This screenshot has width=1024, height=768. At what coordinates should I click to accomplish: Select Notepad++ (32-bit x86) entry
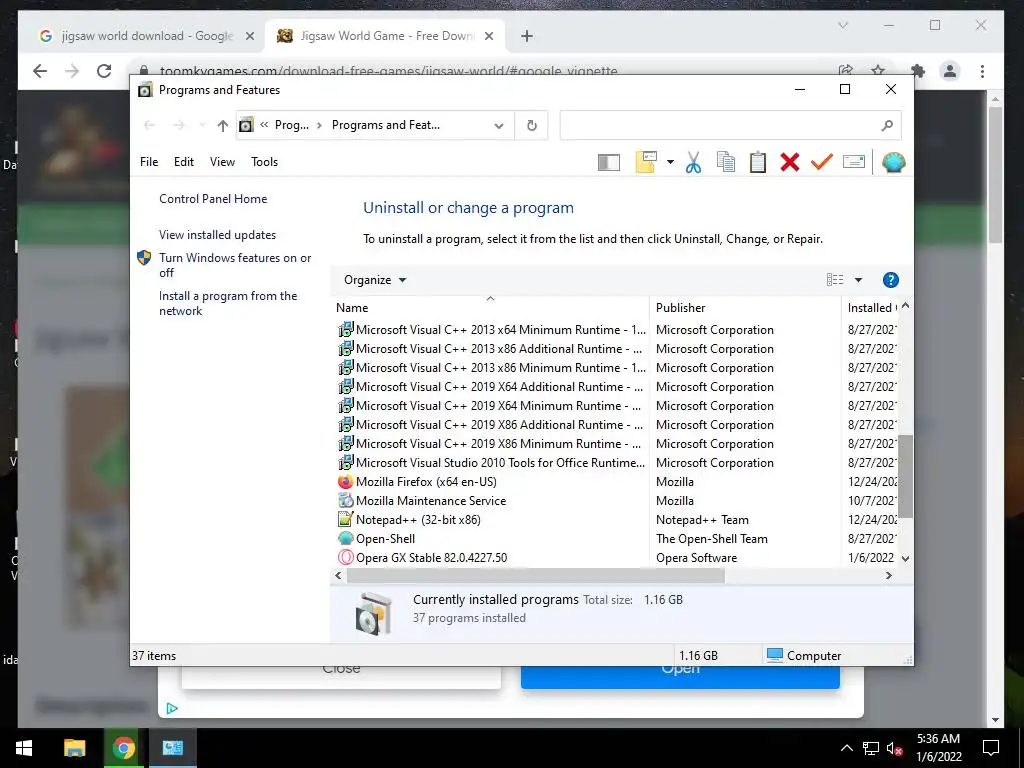pos(418,520)
